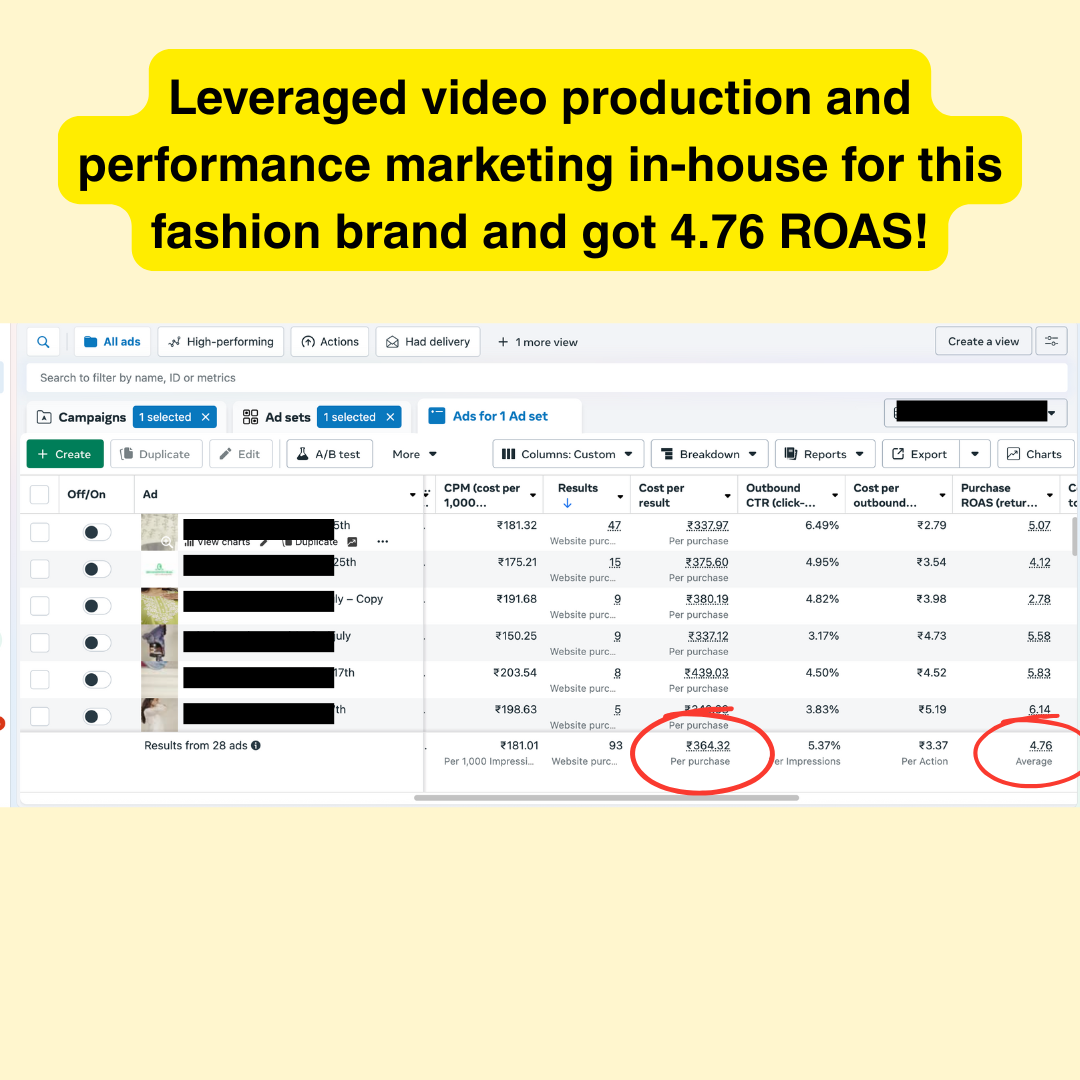Click the underlined ₹337.97 cost per purchase
Image resolution: width=1080 pixels, height=1080 pixels.
click(x=707, y=526)
